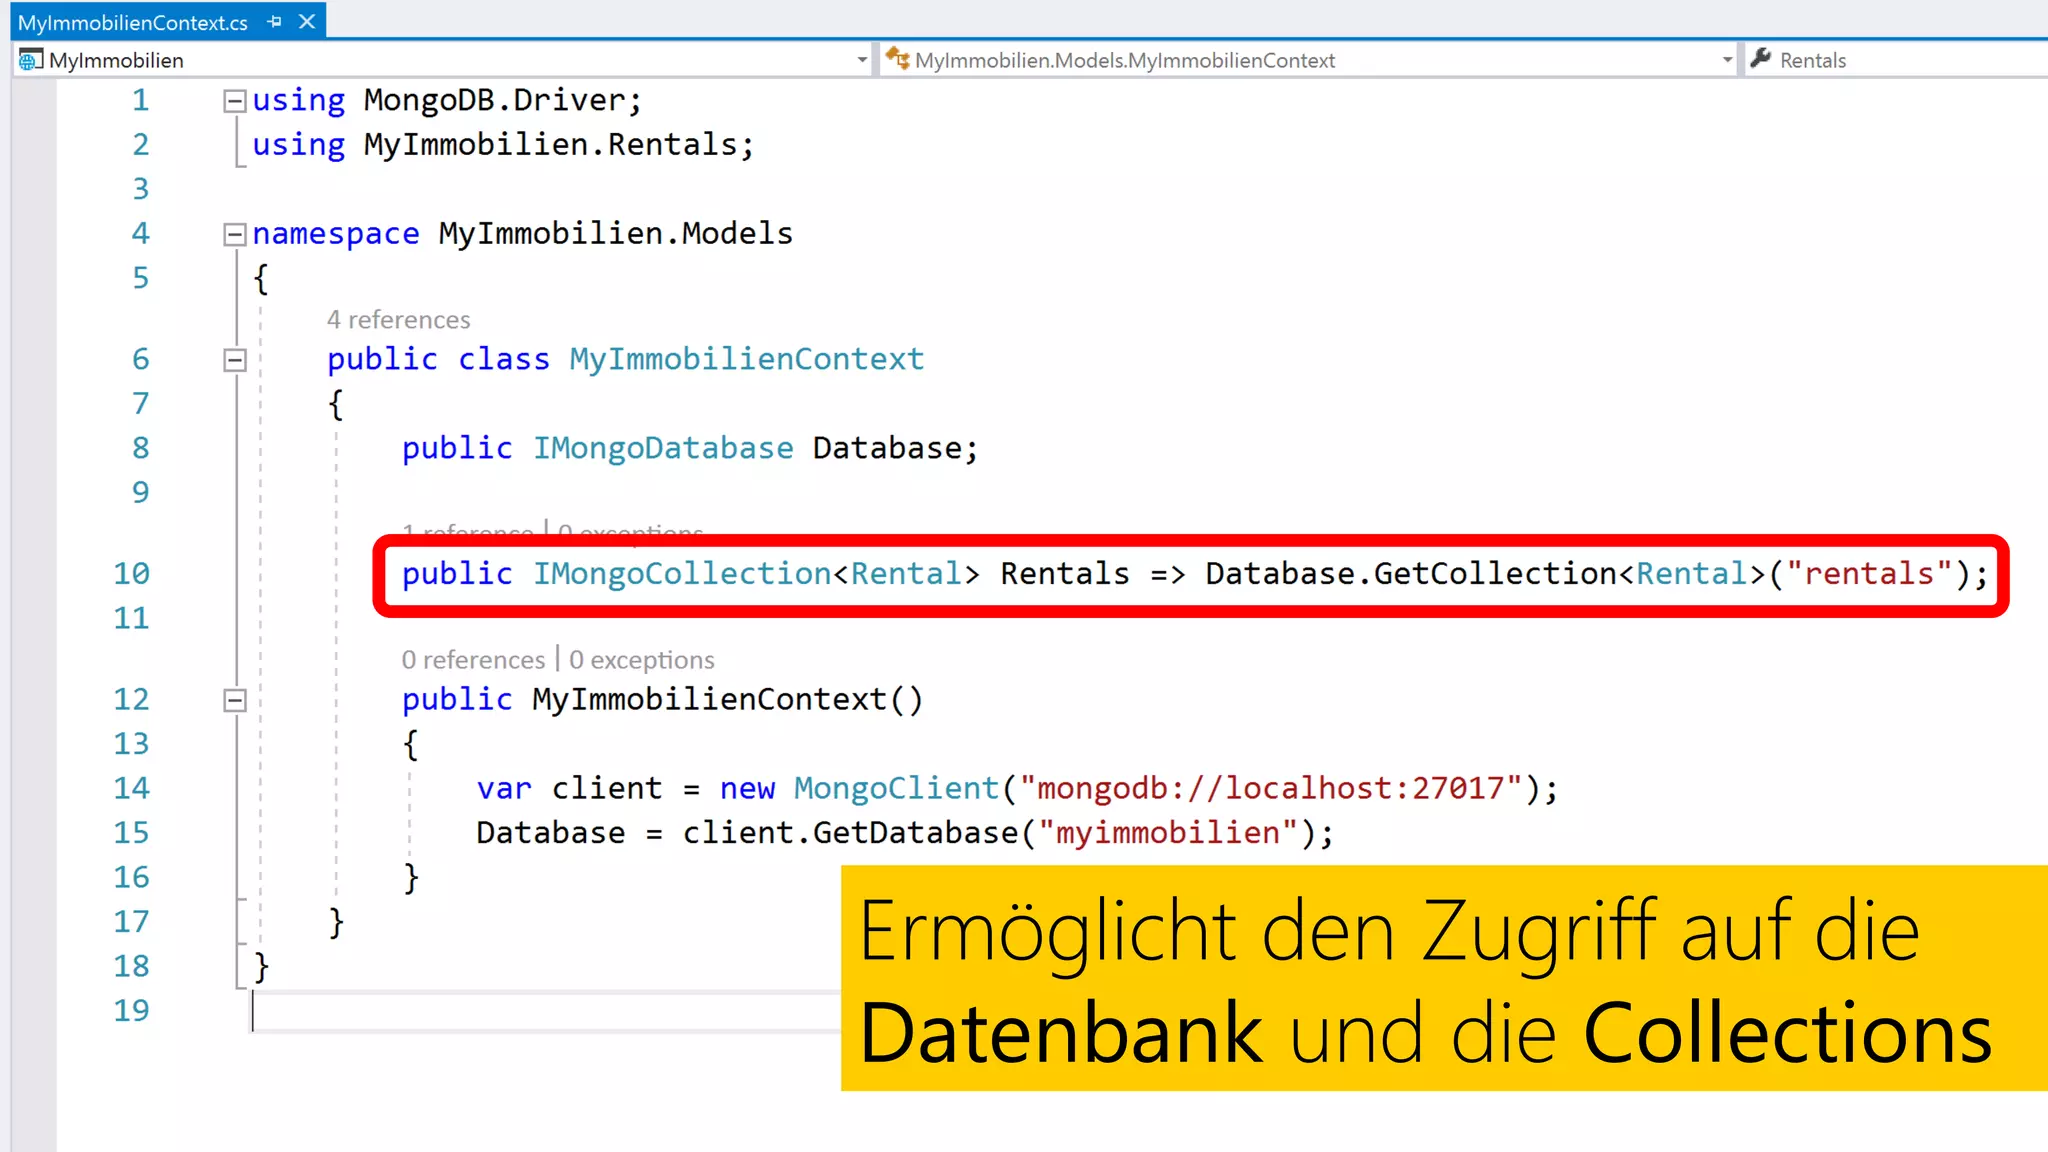The image size is (2048, 1152).
Task: Click 'Rentals' property name on line 10
Action: 1065,574
